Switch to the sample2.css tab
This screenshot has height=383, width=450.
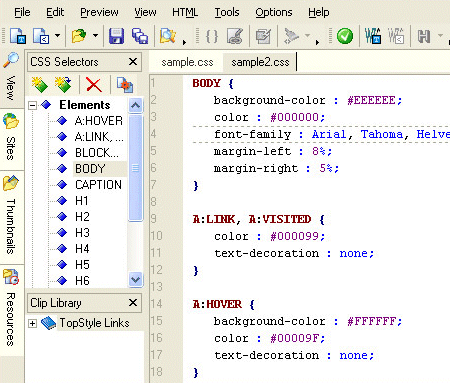[260, 62]
